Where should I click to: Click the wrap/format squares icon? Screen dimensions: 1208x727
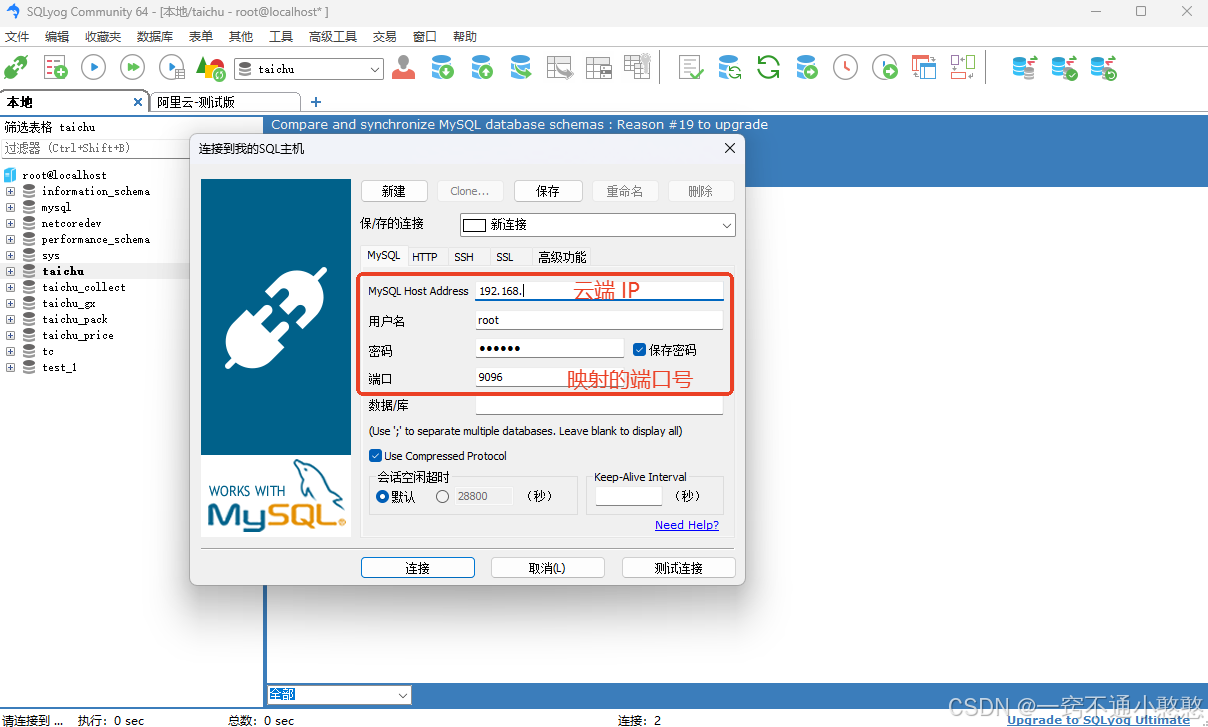962,67
